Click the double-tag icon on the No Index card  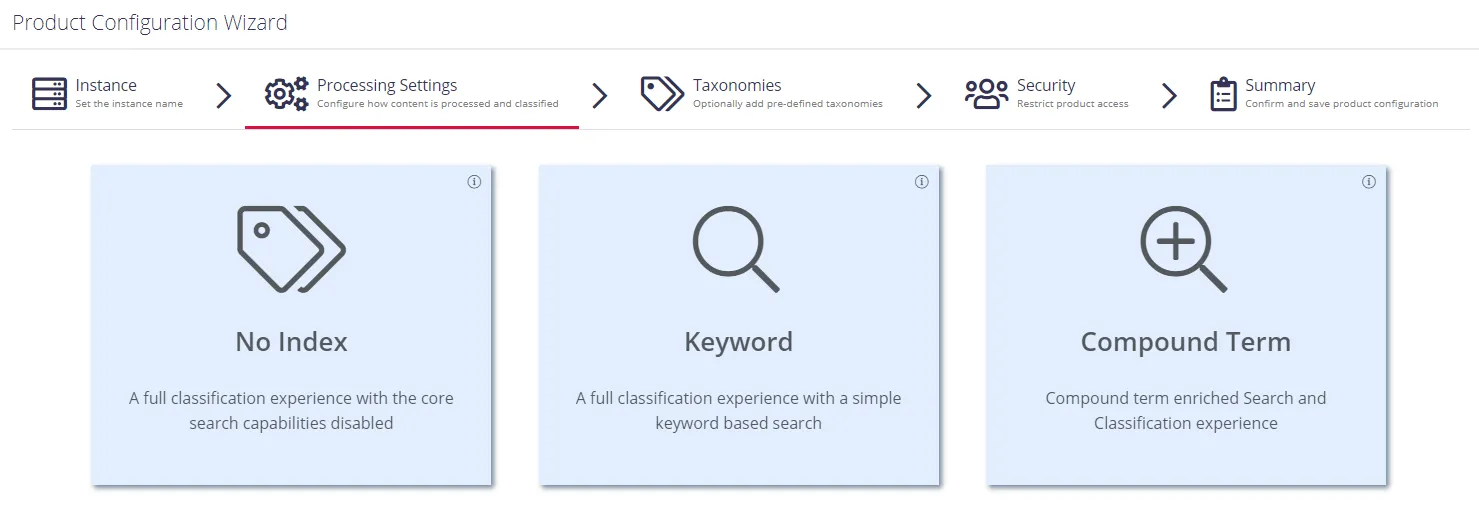291,249
